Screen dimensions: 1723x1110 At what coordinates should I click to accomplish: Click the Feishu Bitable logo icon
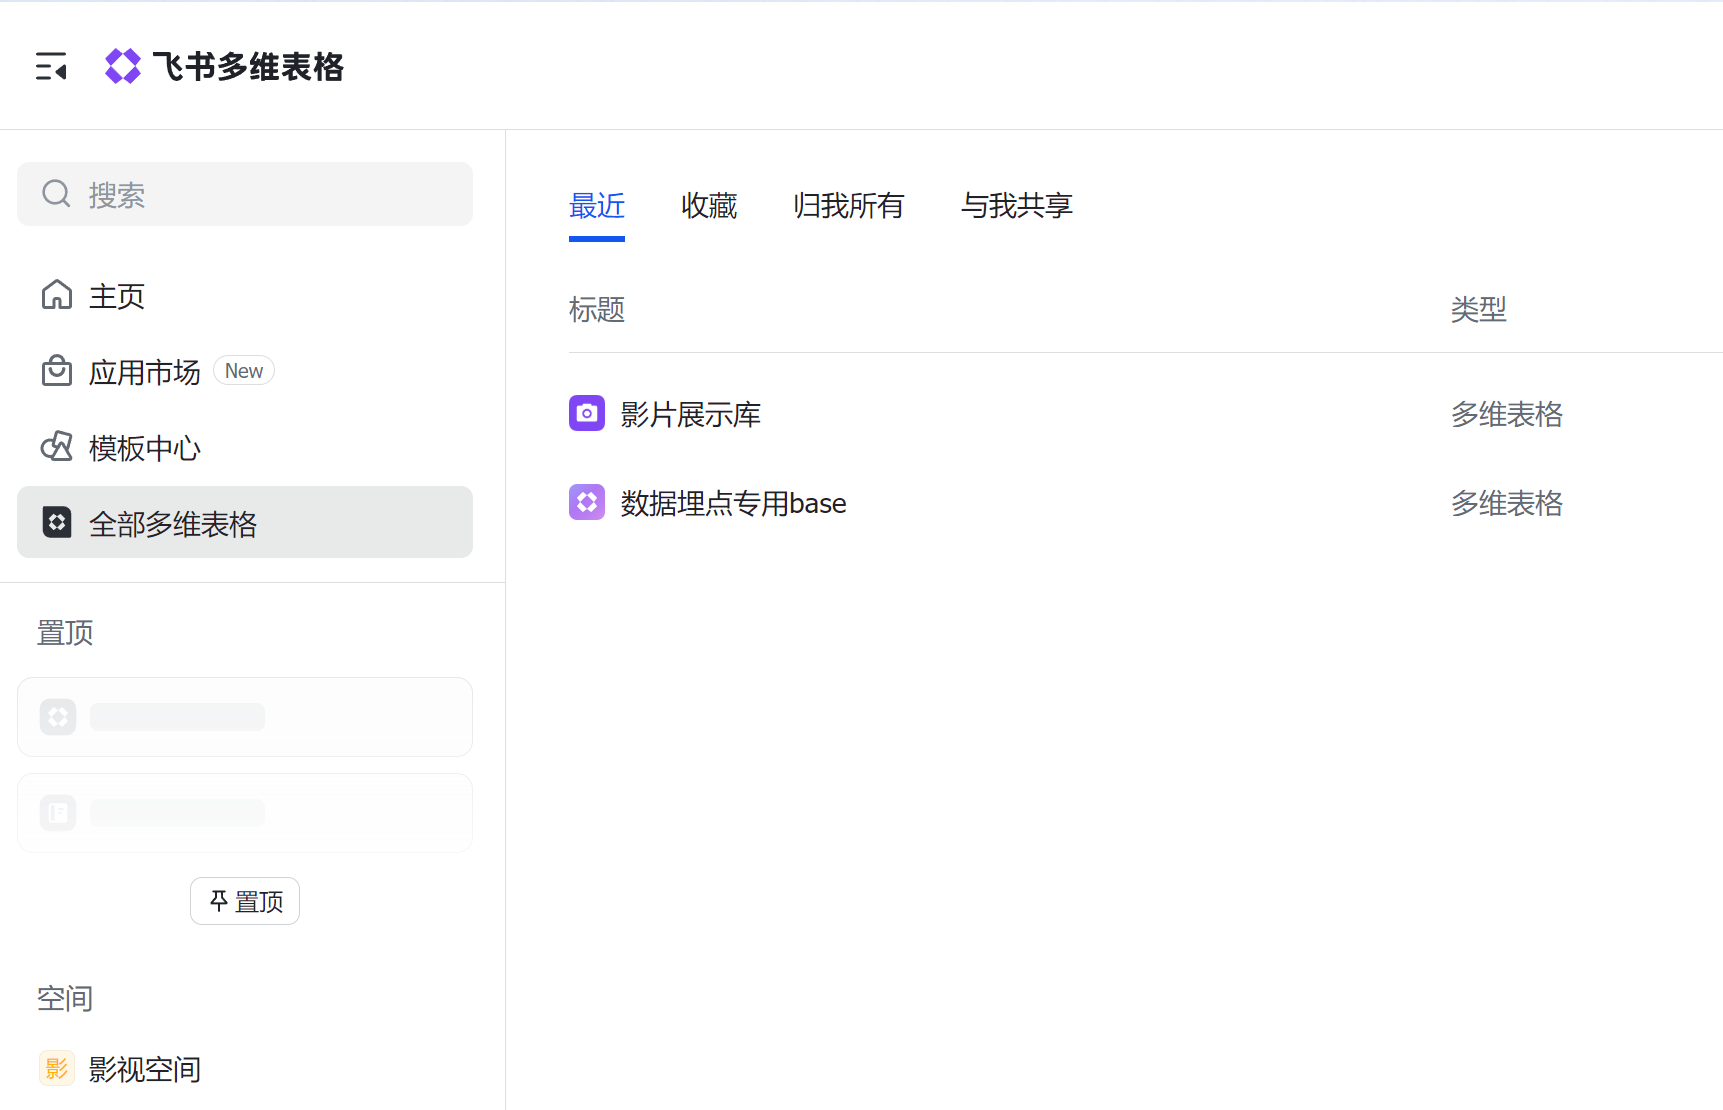click(123, 66)
